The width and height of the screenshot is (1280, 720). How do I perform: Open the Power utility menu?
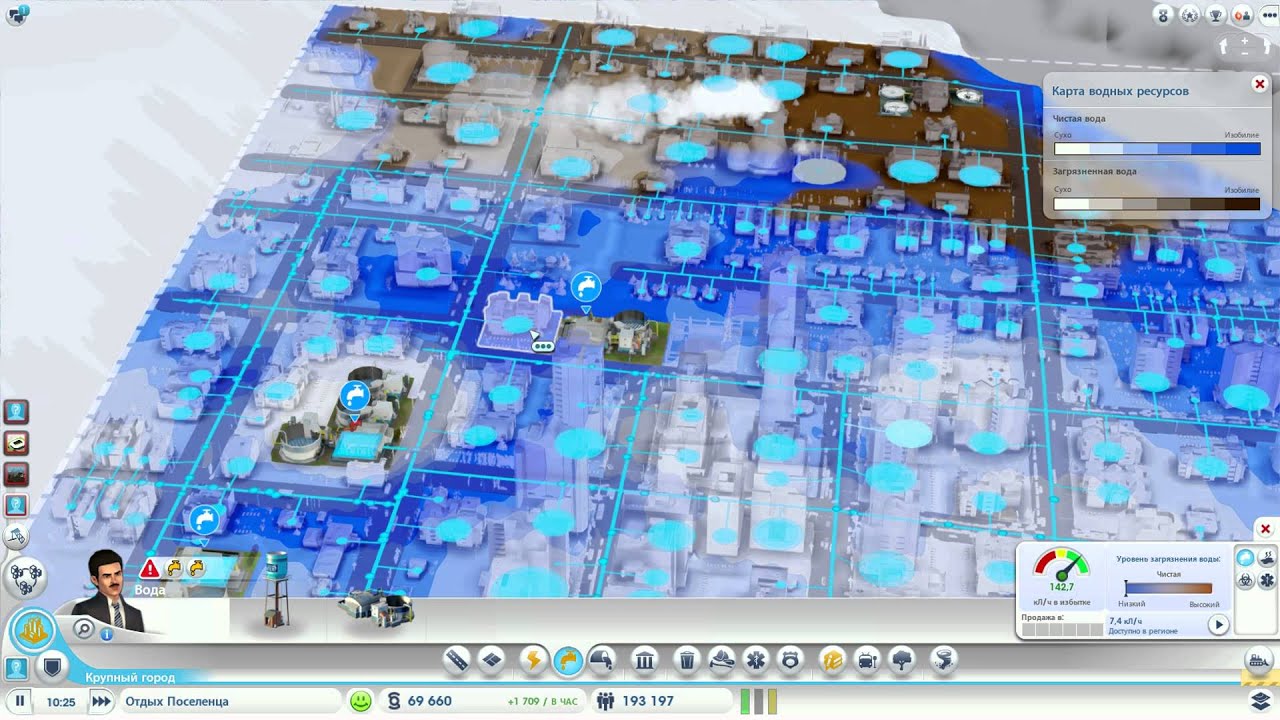tap(534, 659)
